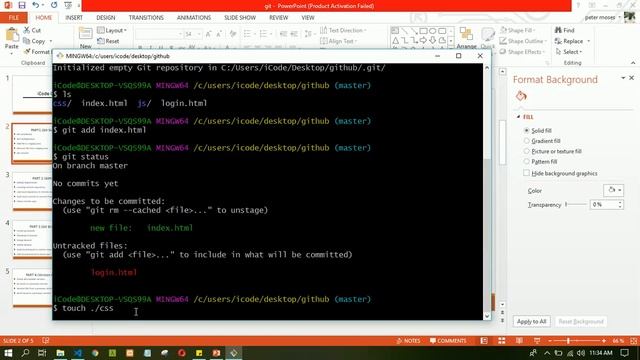Open the font size dropdown

(x=199, y=34)
